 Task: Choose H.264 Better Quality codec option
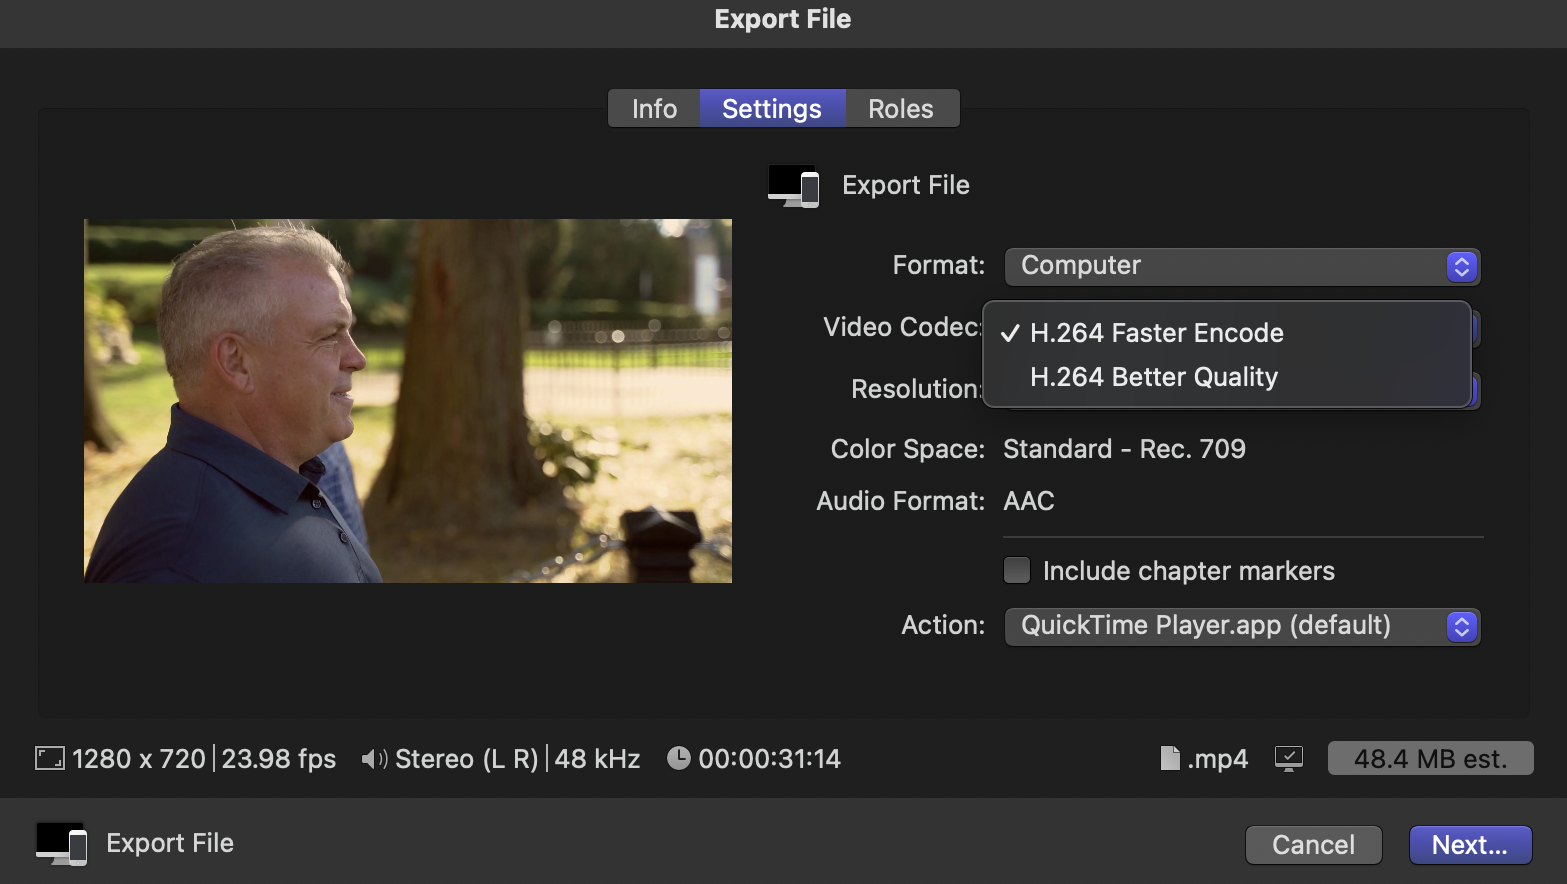[x=1227, y=377]
